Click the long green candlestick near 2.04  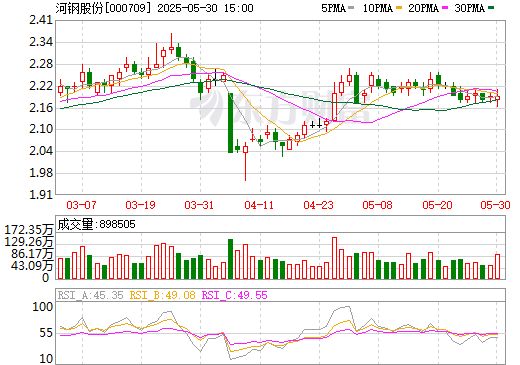point(230,123)
